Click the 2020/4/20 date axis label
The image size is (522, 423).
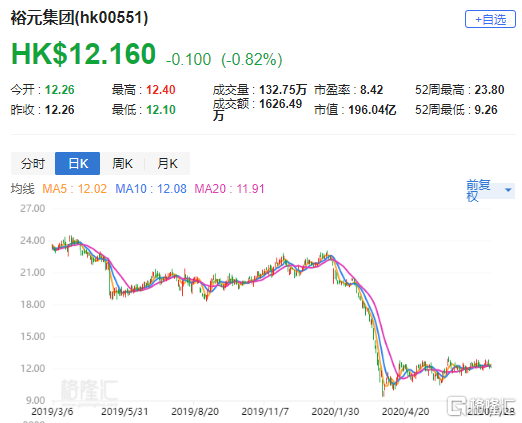pos(405,411)
